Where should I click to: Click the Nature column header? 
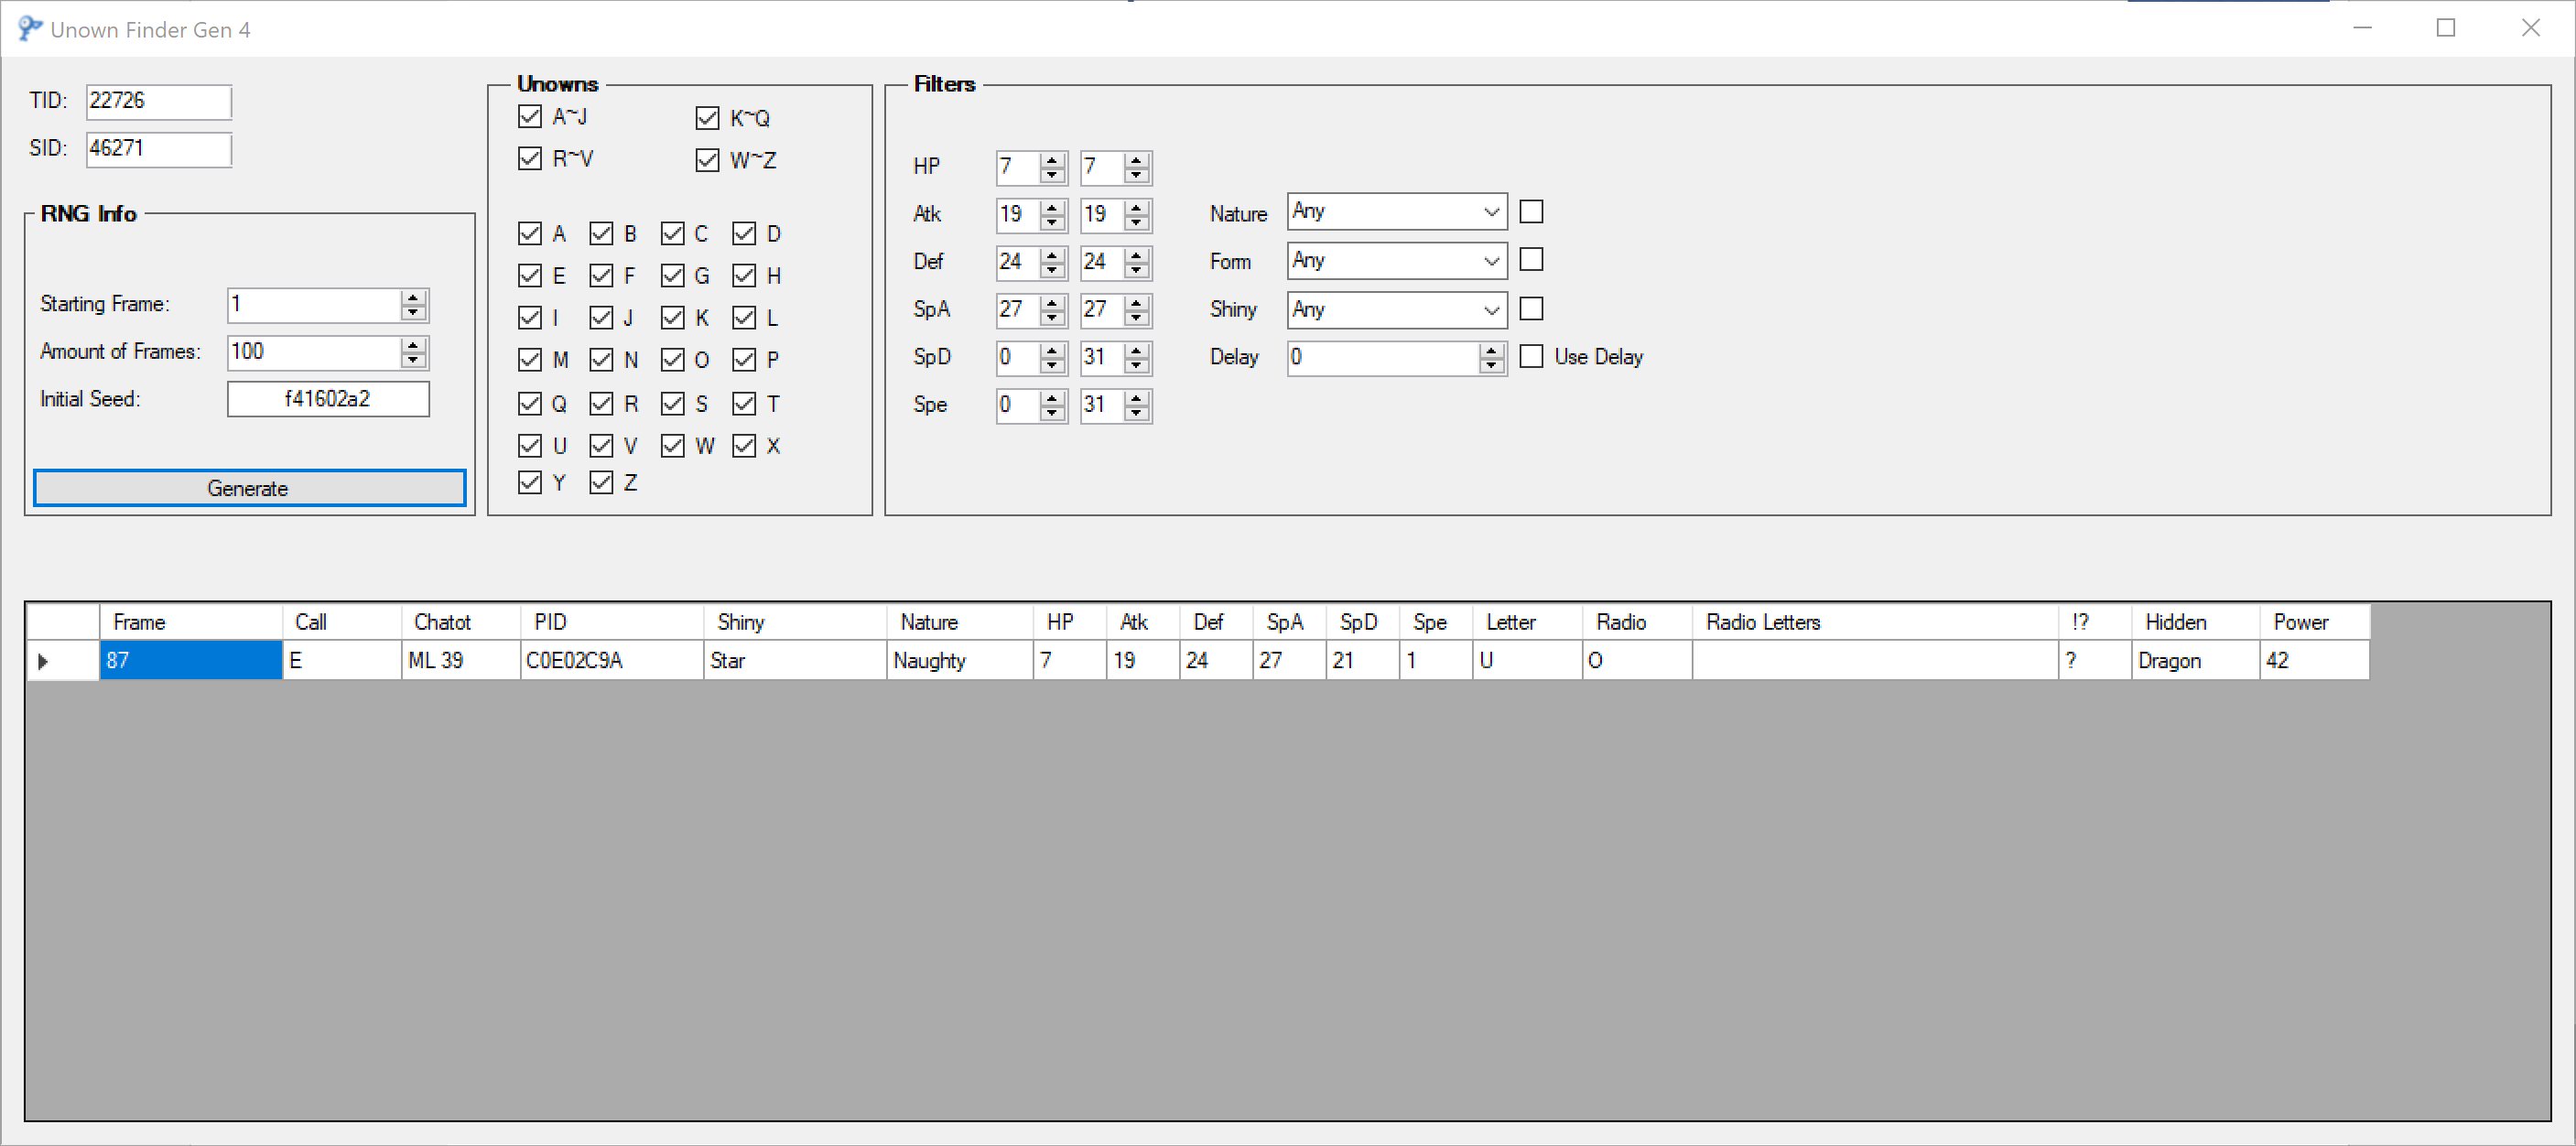(960, 622)
